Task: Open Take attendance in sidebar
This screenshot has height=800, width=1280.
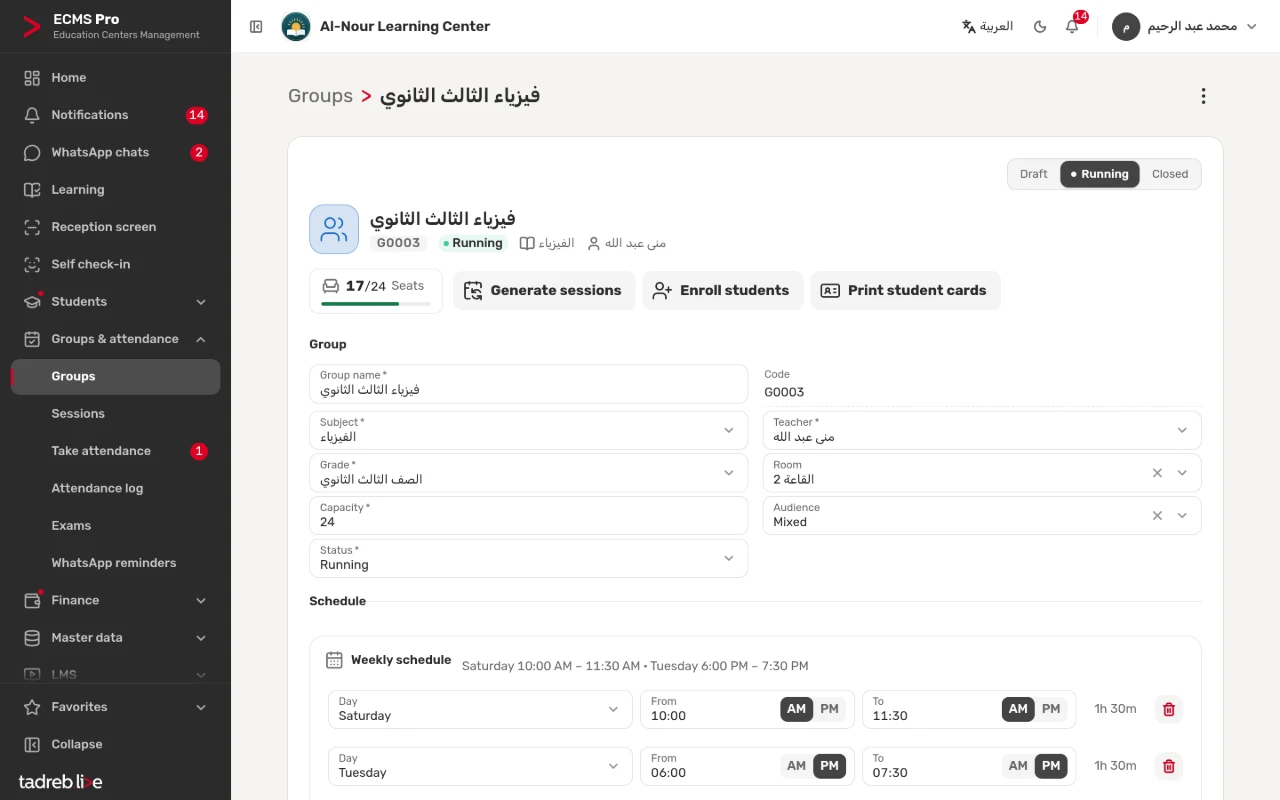Action: pos(116,451)
